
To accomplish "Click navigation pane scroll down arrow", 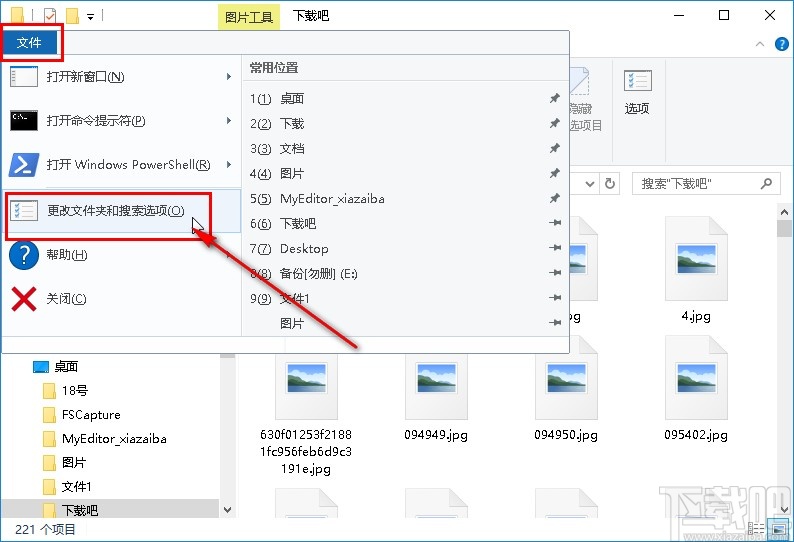I will tap(227, 510).
